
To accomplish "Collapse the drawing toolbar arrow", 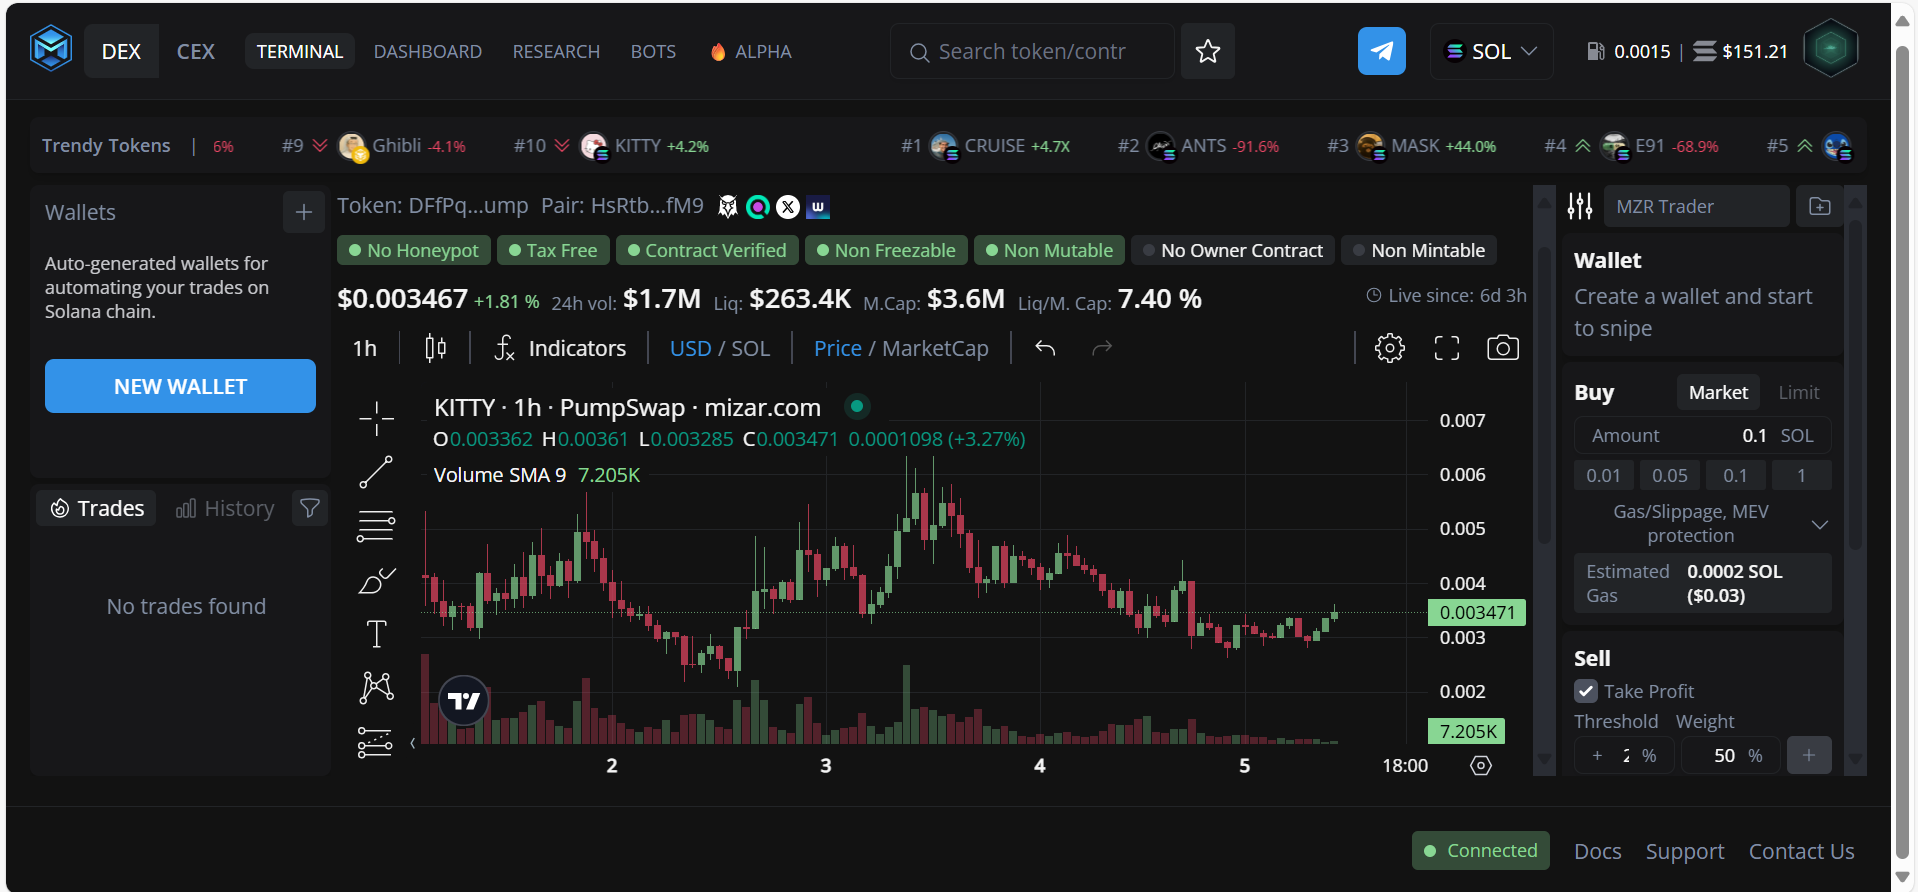I will point(412,743).
